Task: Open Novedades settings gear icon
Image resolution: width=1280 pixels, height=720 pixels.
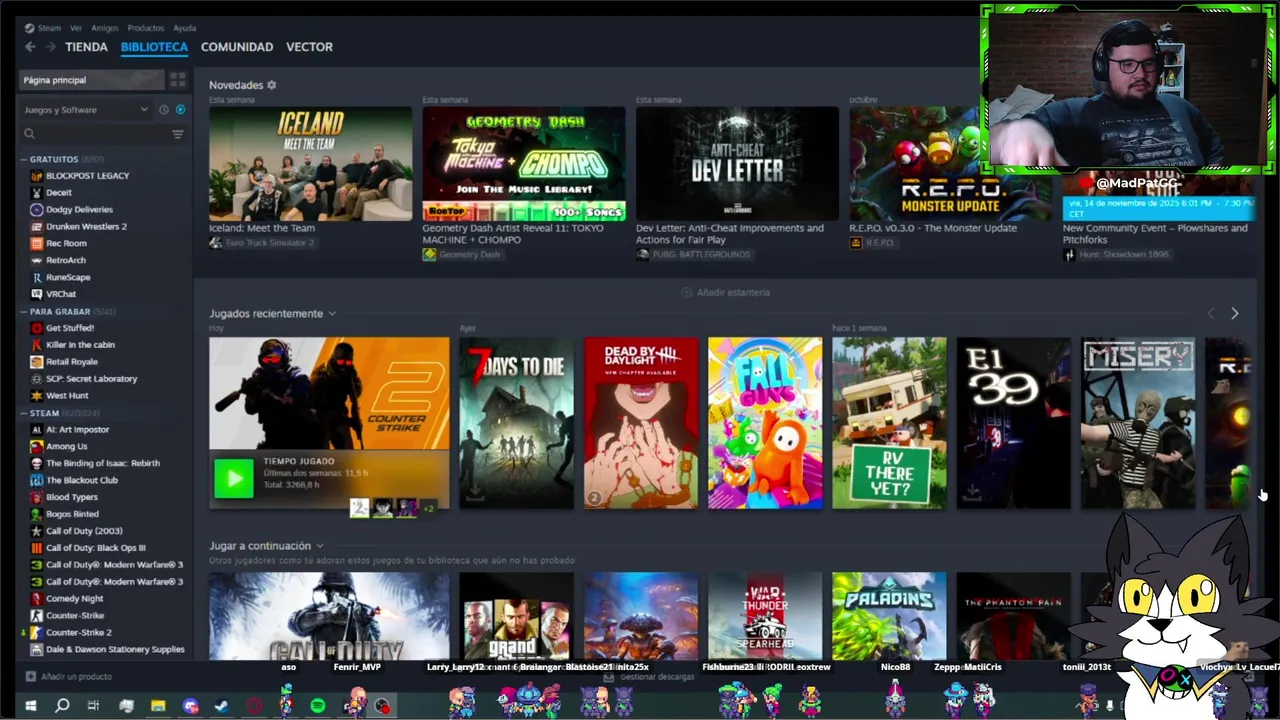Action: click(x=271, y=85)
